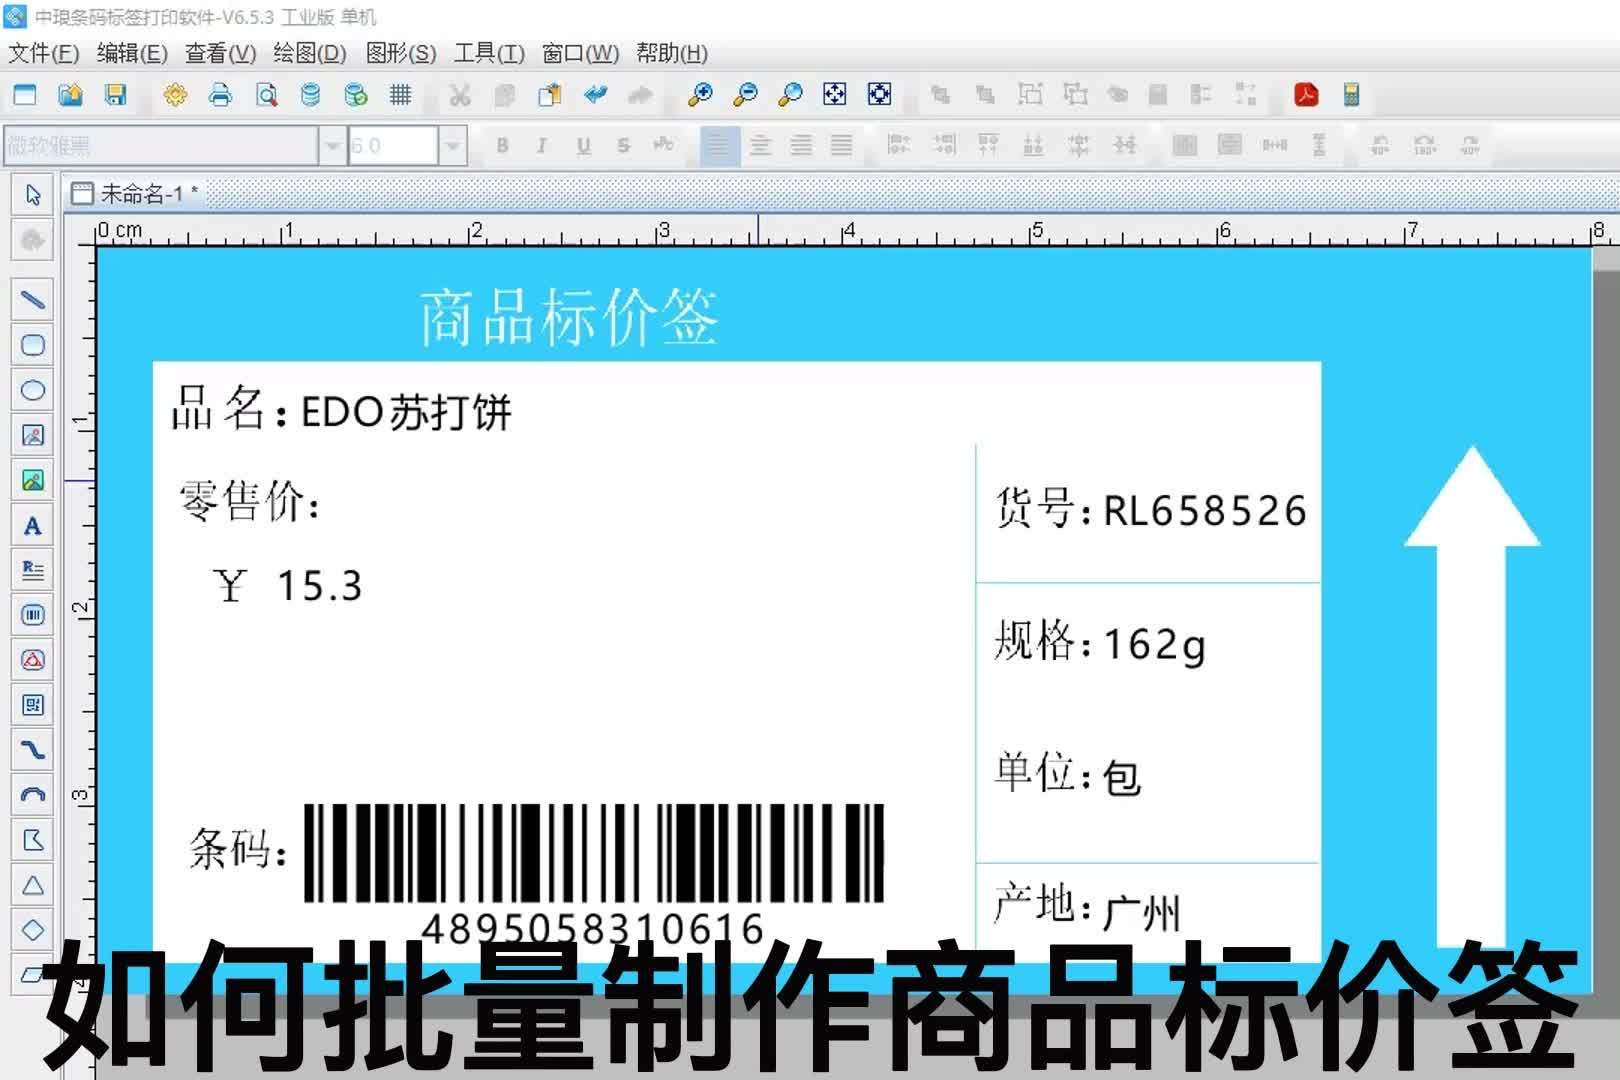The image size is (1620, 1080).
Task: Open the font family dropdown
Action: click(x=332, y=145)
